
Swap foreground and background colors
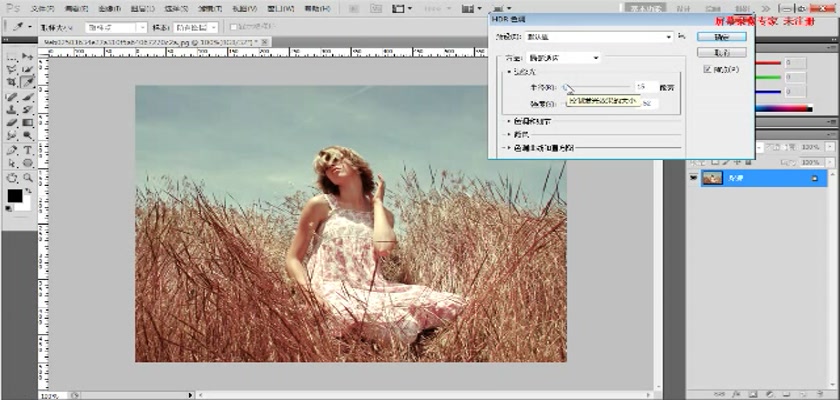pyautogui.click(x=28, y=191)
